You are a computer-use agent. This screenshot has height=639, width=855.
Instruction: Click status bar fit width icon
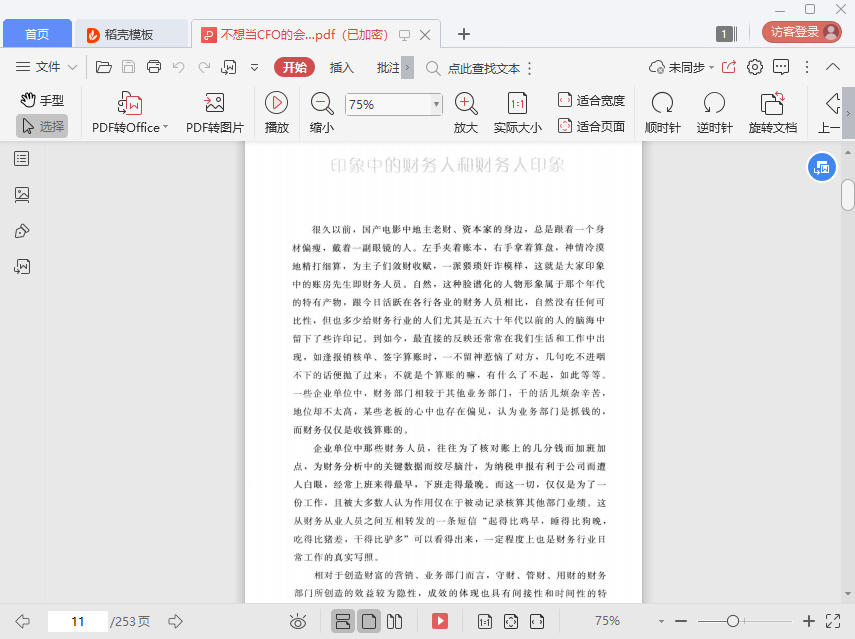(x=537, y=621)
